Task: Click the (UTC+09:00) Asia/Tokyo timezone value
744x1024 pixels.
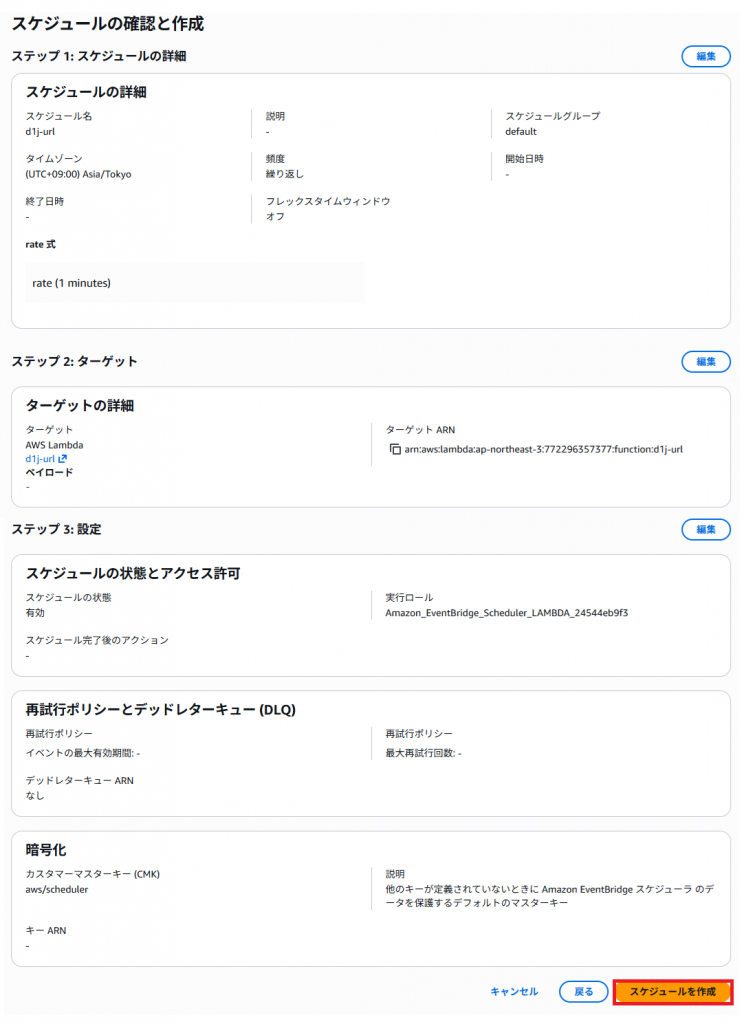Action: coord(78,174)
